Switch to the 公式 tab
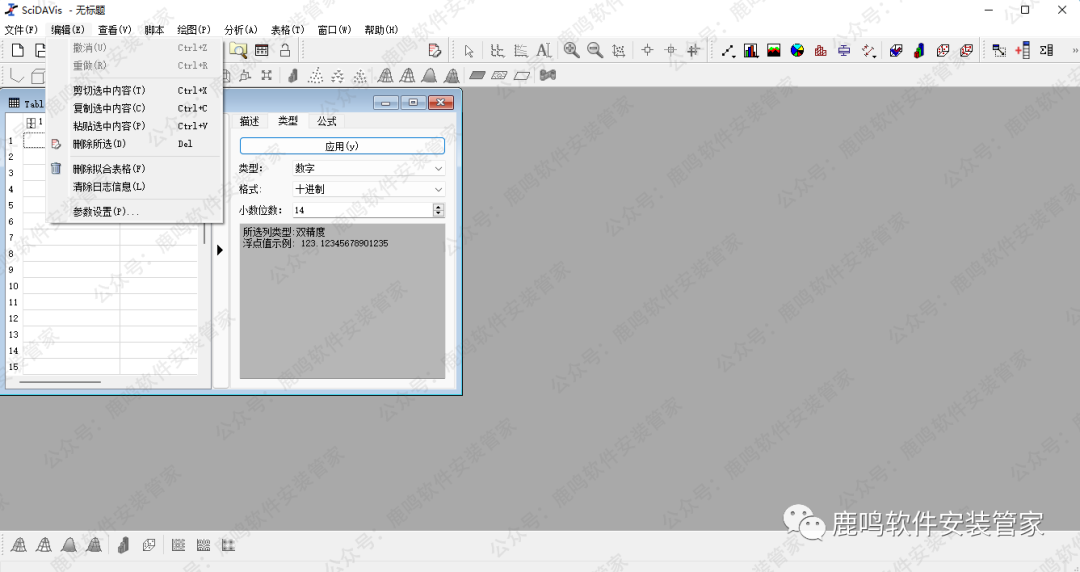Screen dimensions: 1080x572 [x=327, y=121]
